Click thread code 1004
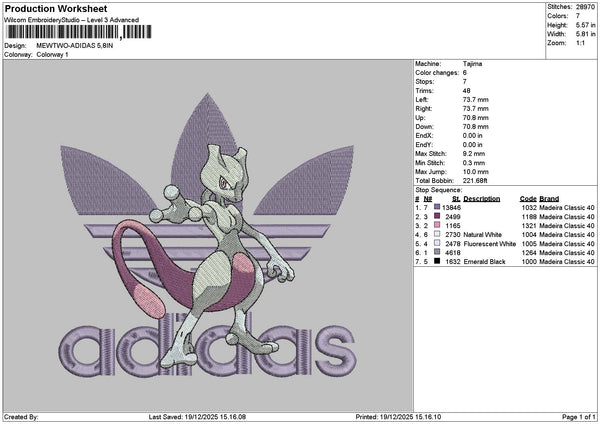600x424 pixels. [529, 235]
